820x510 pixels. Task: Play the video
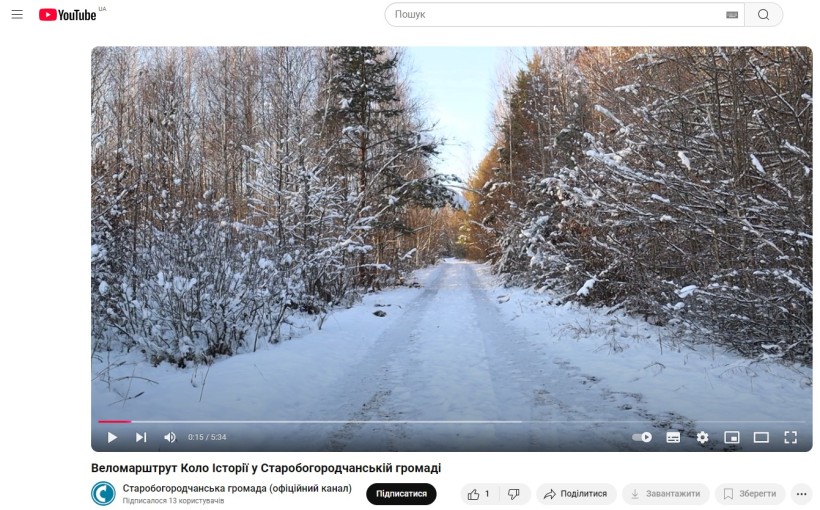(x=112, y=437)
